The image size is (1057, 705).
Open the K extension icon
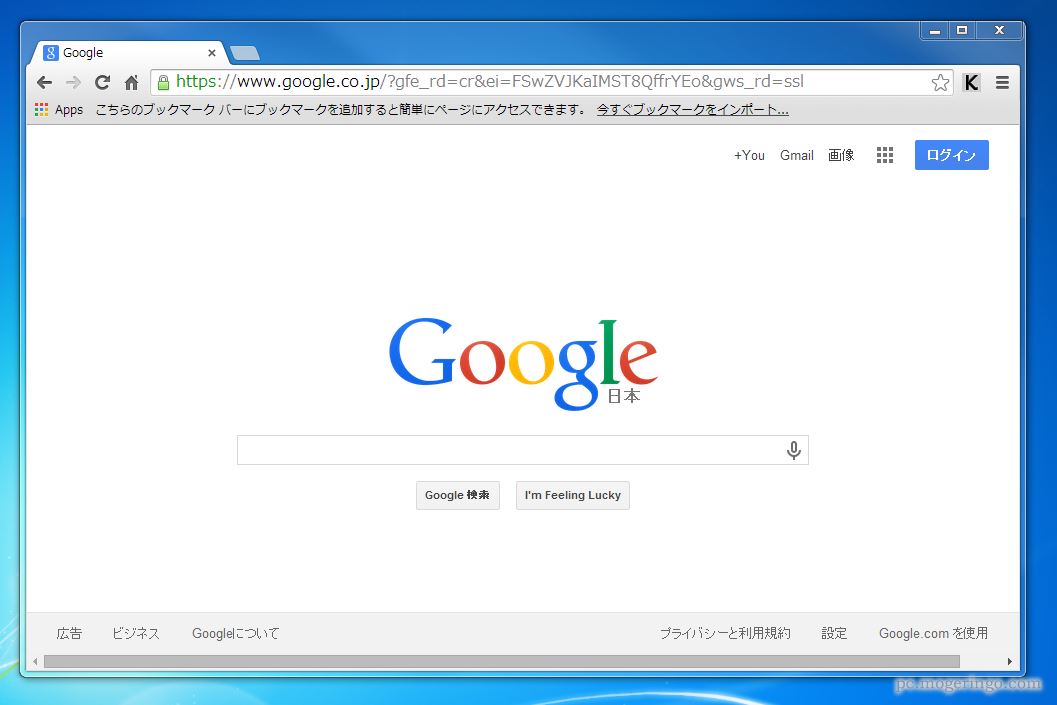971,82
